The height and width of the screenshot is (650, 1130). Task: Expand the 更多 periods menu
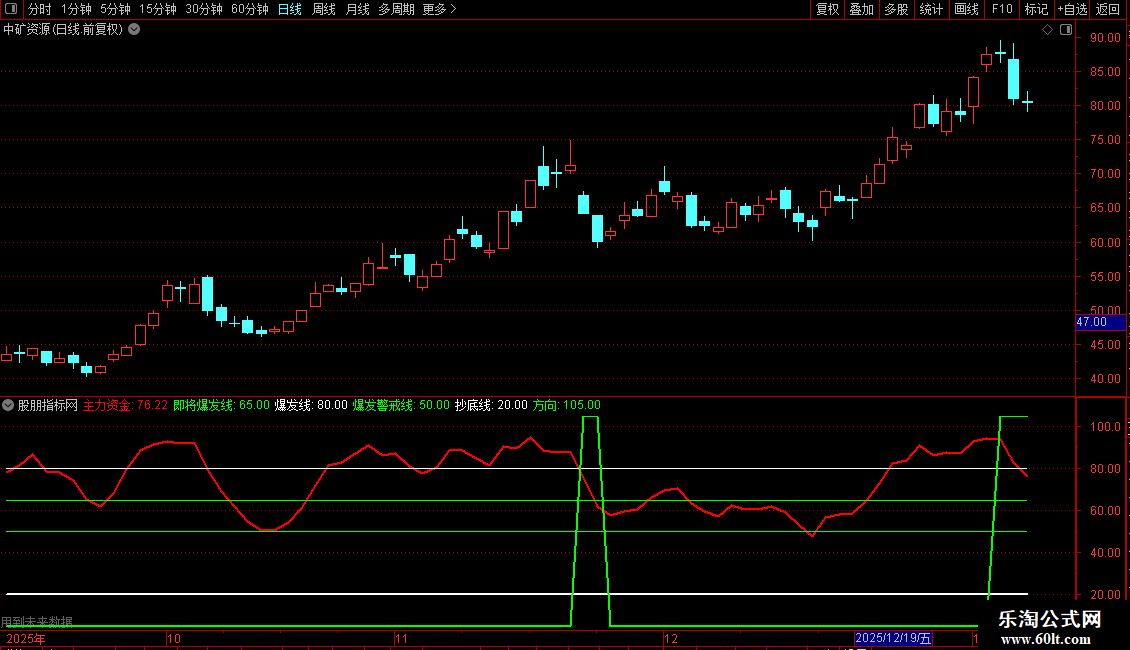coord(439,9)
